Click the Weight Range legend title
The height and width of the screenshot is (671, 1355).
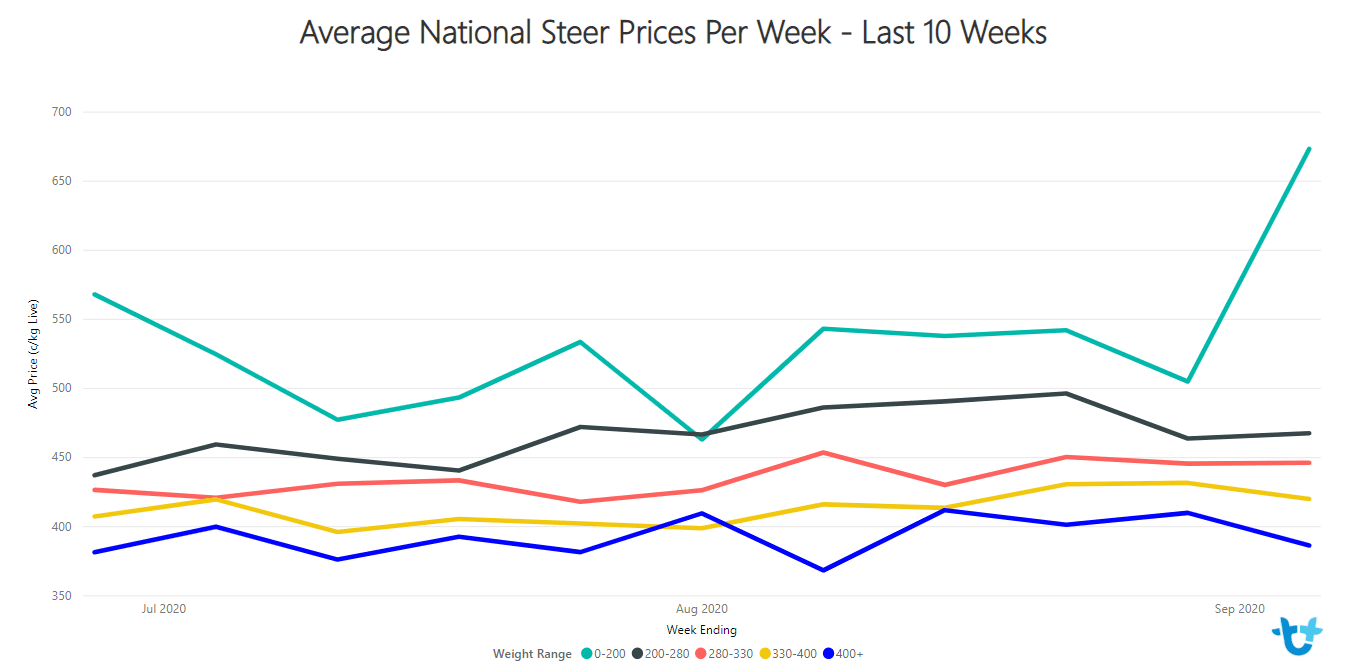(x=533, y=654)
